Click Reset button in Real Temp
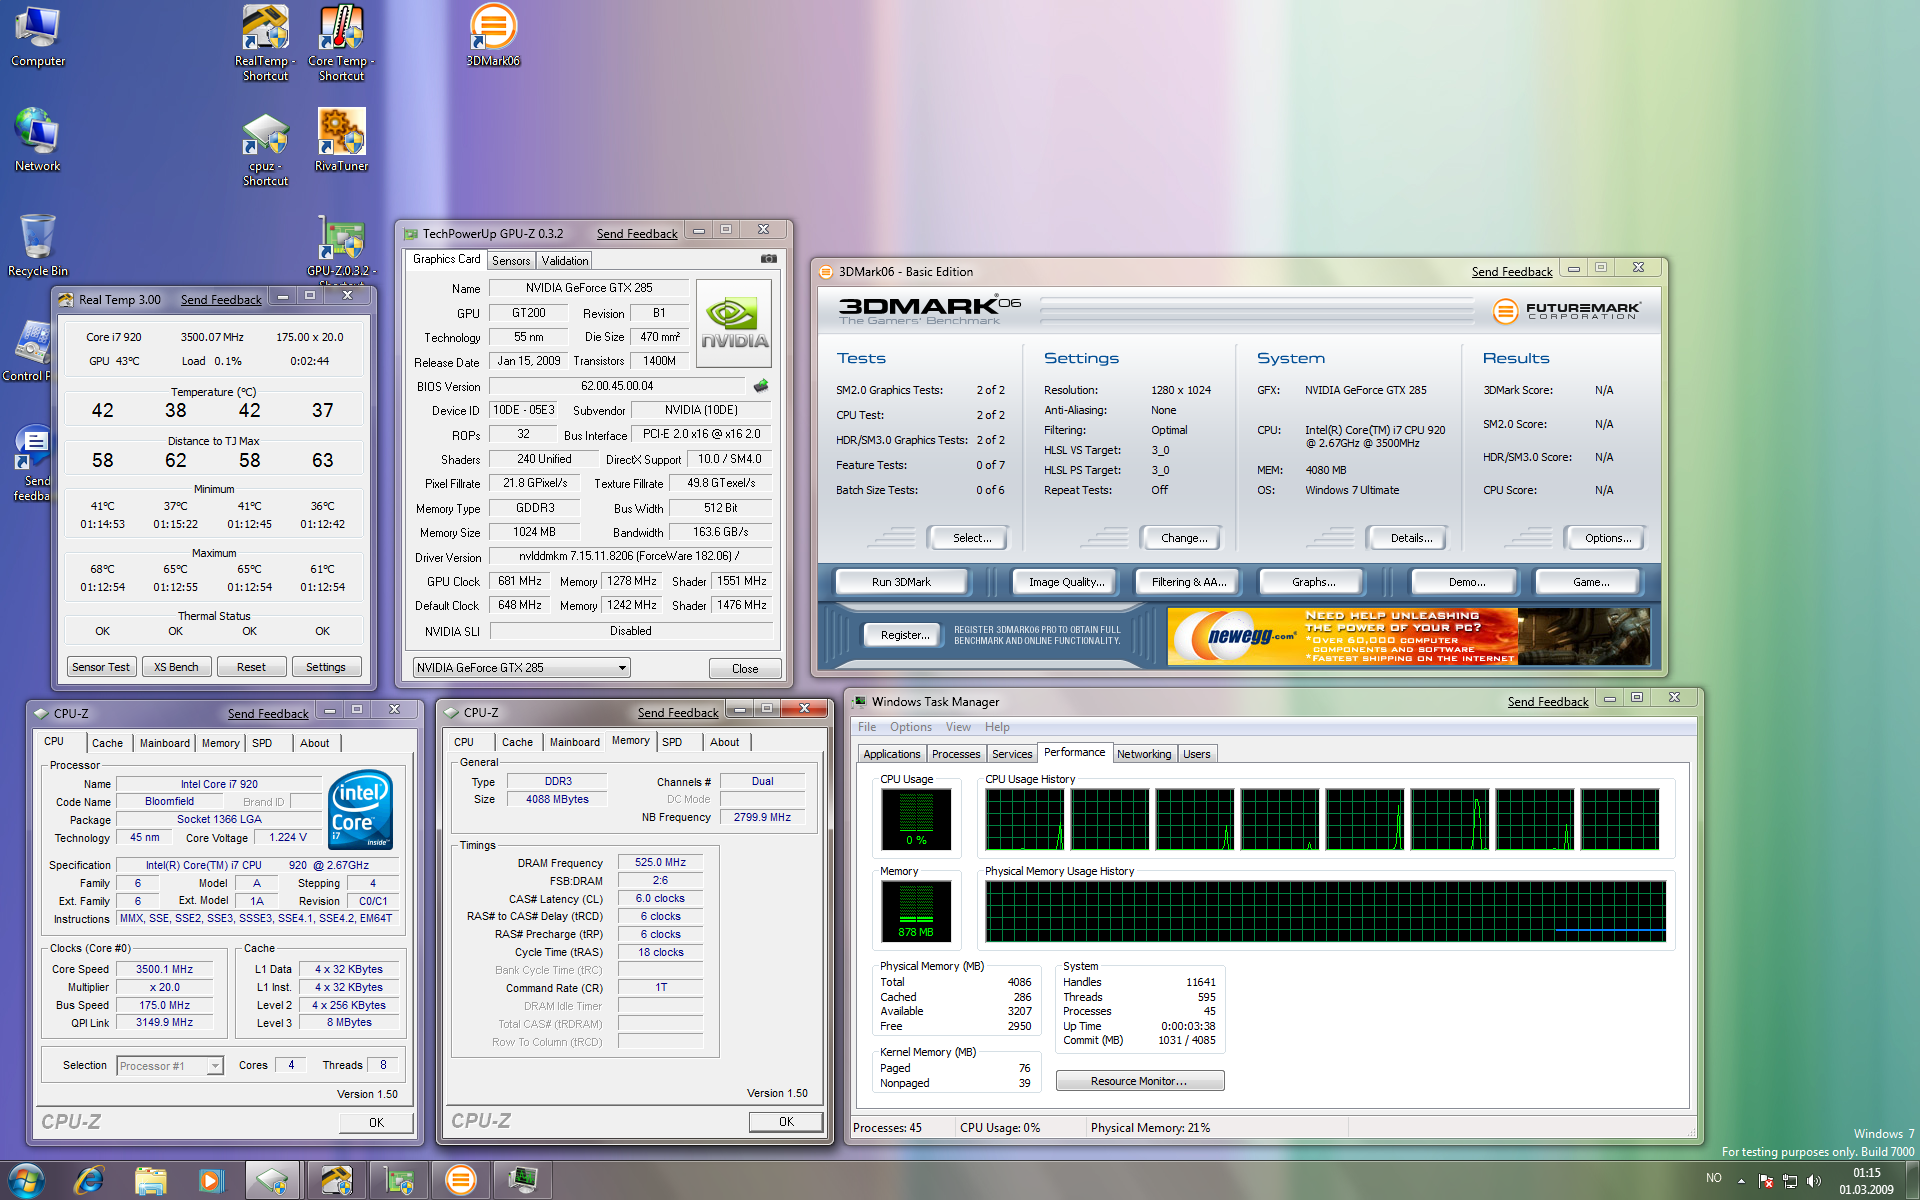Viewport: 1920px width, 1200px height. (x=251, y=667)
